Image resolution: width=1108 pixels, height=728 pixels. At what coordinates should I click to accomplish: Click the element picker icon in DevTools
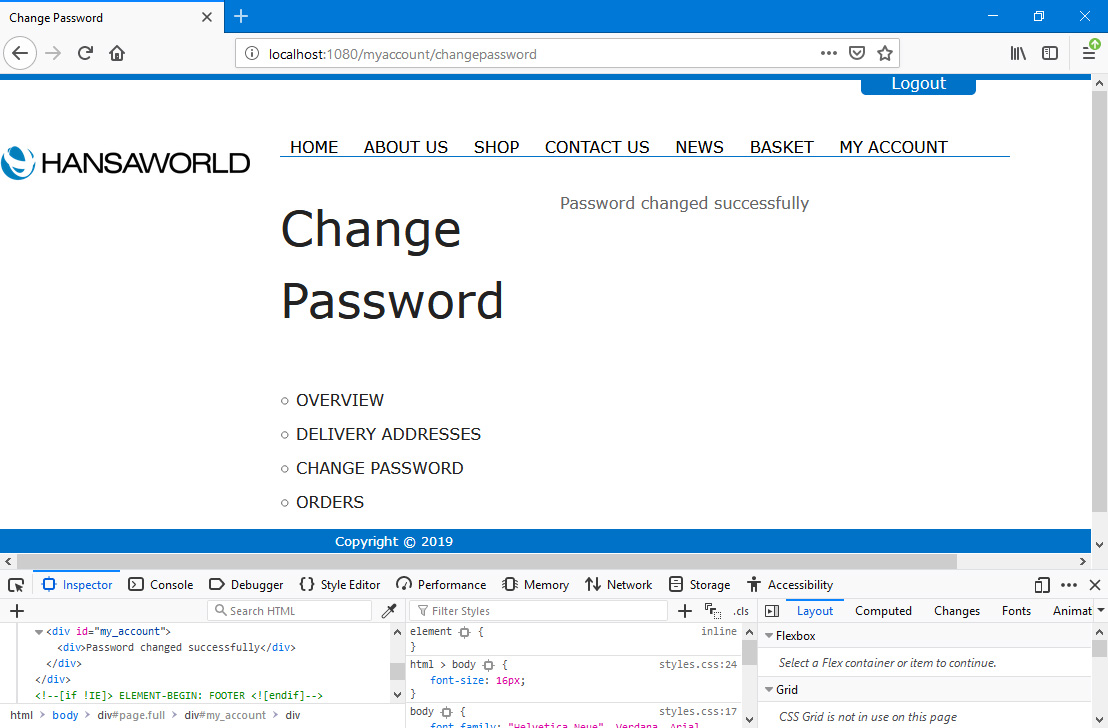click(x=16, y=585)
